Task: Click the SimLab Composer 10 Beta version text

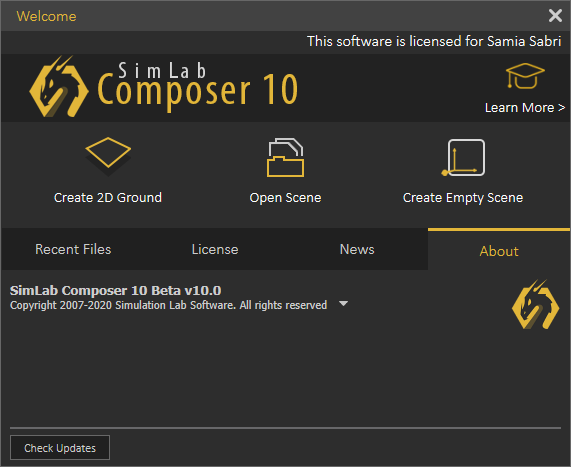Action: (115, 291)
